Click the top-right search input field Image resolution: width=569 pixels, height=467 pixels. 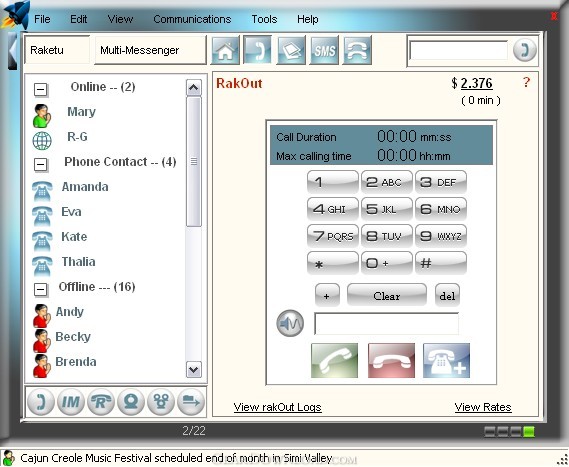[x=459, y=50]
